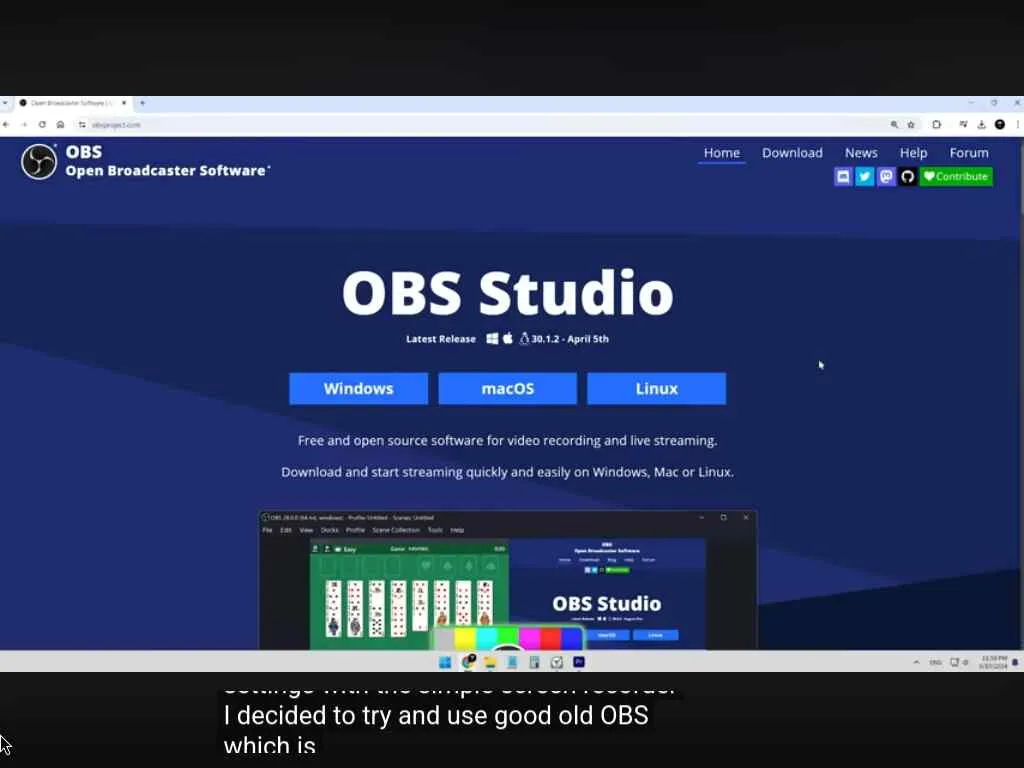The height and width of the screenshot is (768, 1024).
Task: Download OBS Studio for Windows
Action: [x=359, y=389]
